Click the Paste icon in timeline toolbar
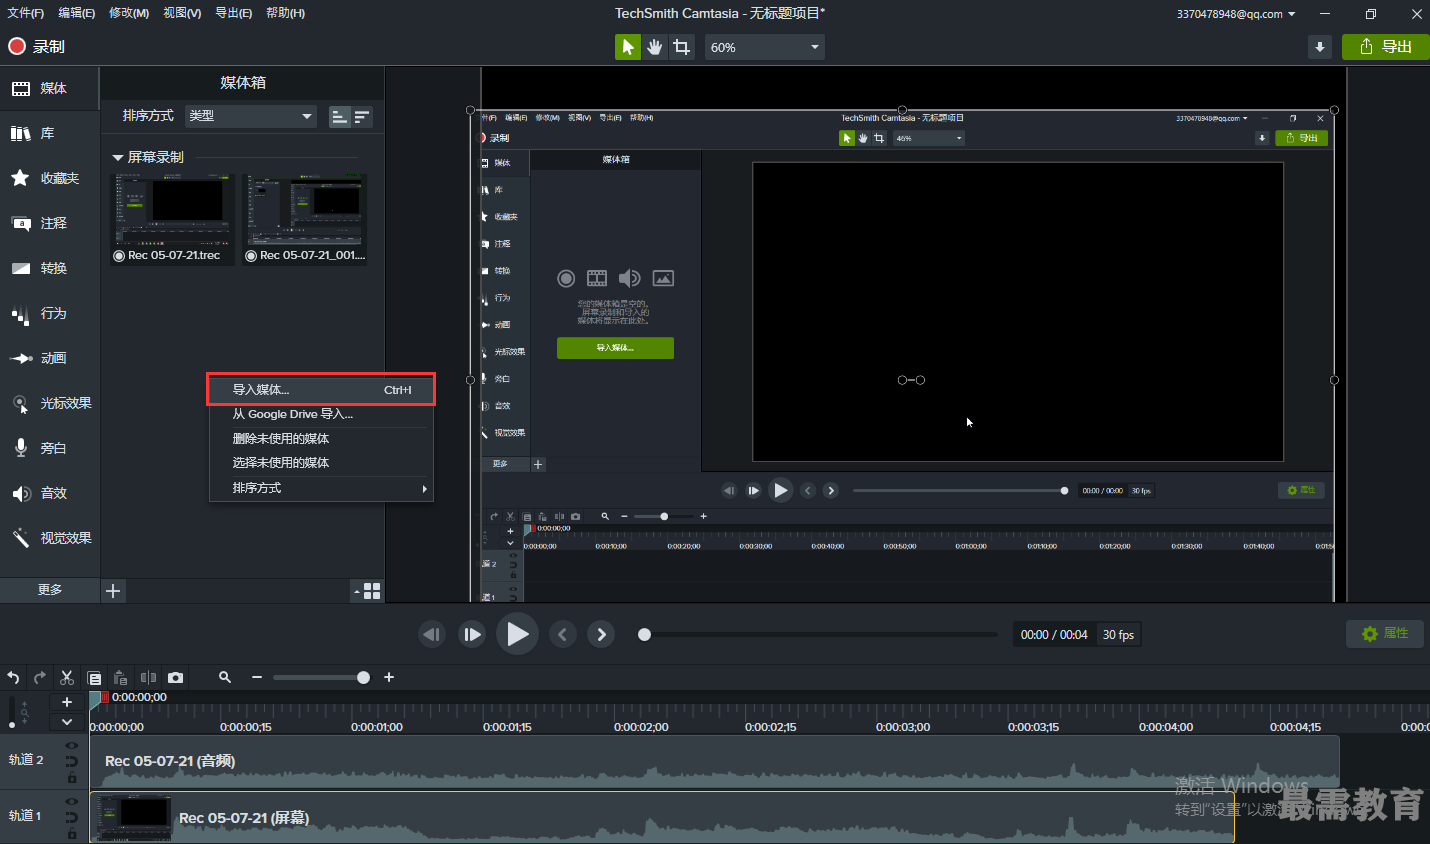The image size is (1430, 844). pyautogui.click(x=121, y=678)
